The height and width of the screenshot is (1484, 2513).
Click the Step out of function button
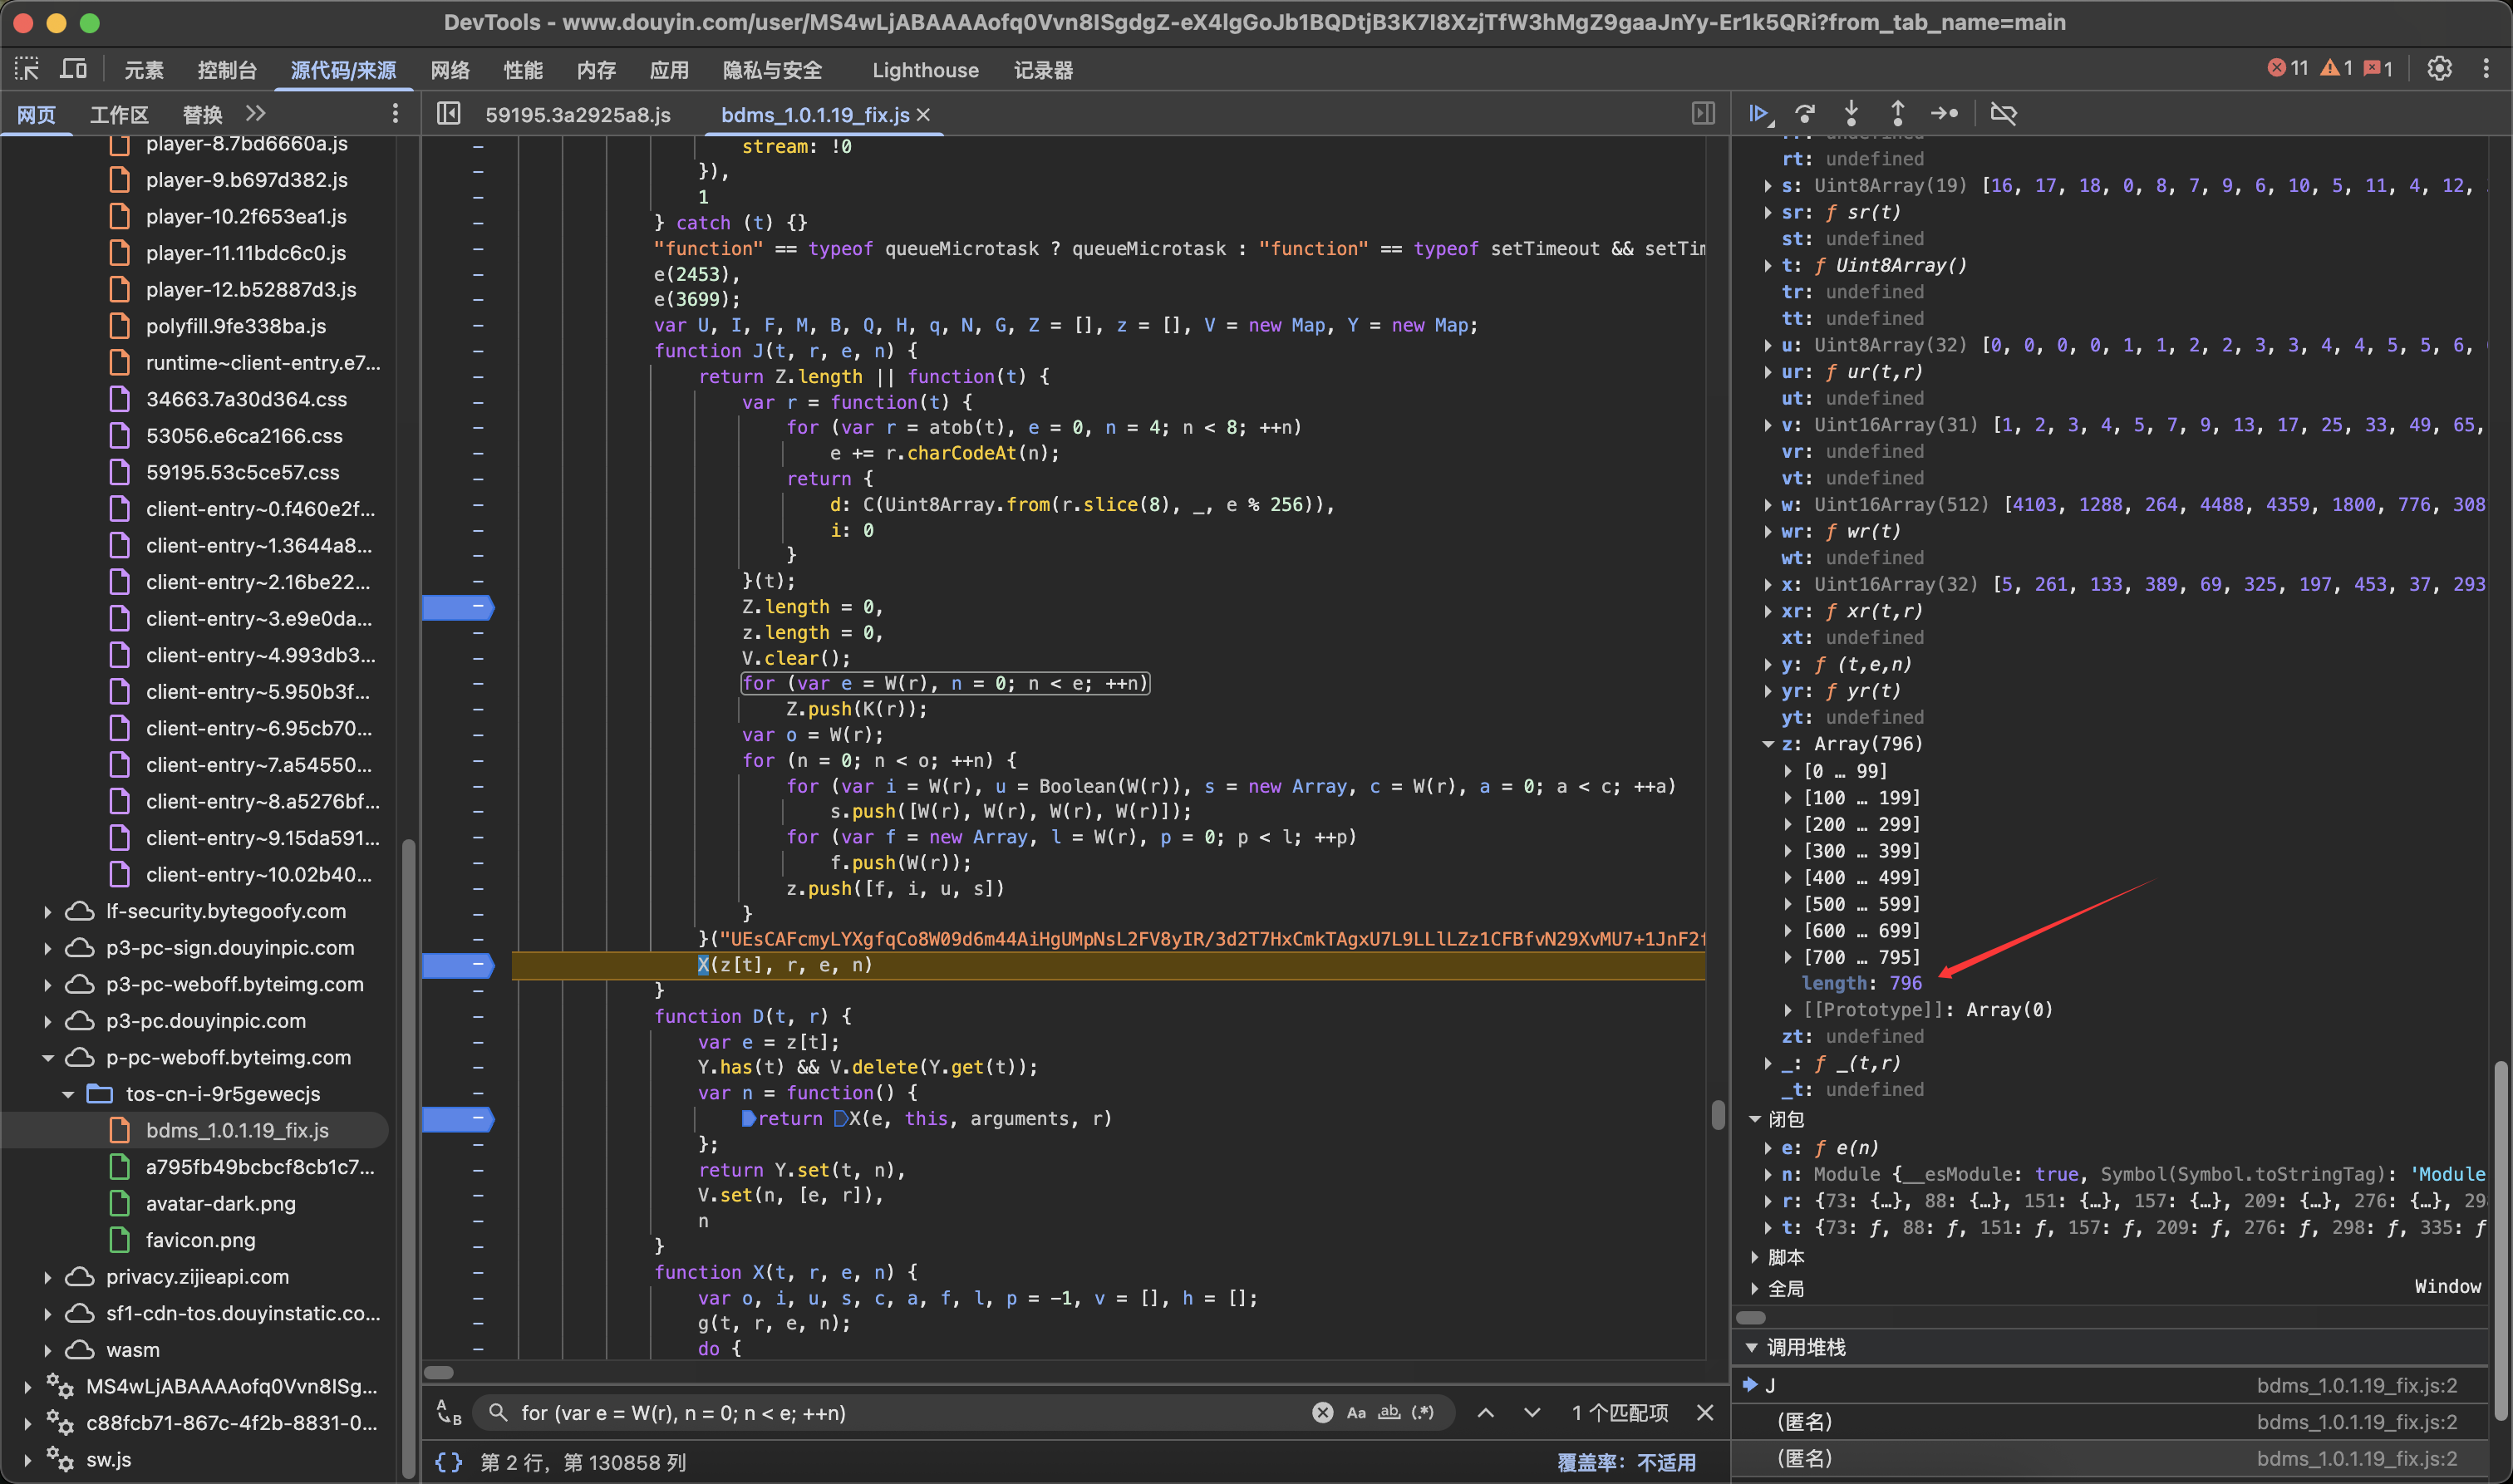(1897, 113)
